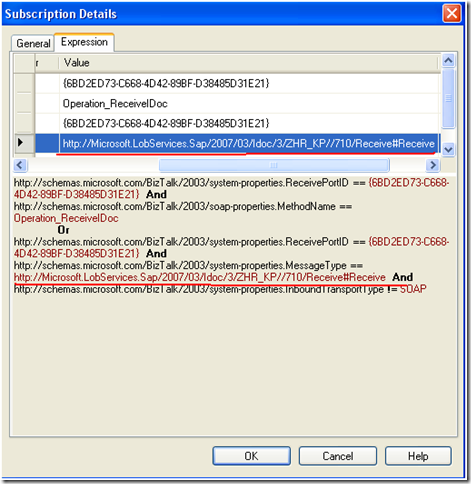Select the Expression tab
The image size is (471, 484).
tap(84, 42)
